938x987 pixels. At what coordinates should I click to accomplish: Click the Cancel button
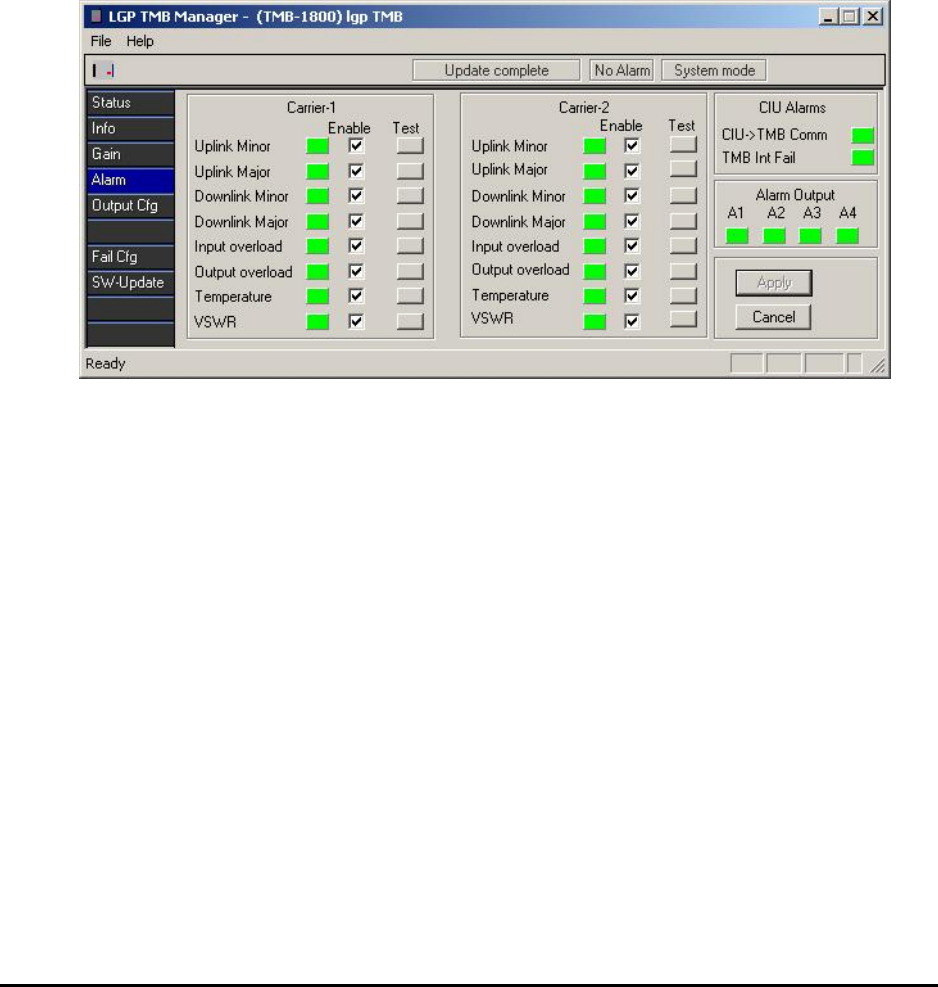coord(774,317)
